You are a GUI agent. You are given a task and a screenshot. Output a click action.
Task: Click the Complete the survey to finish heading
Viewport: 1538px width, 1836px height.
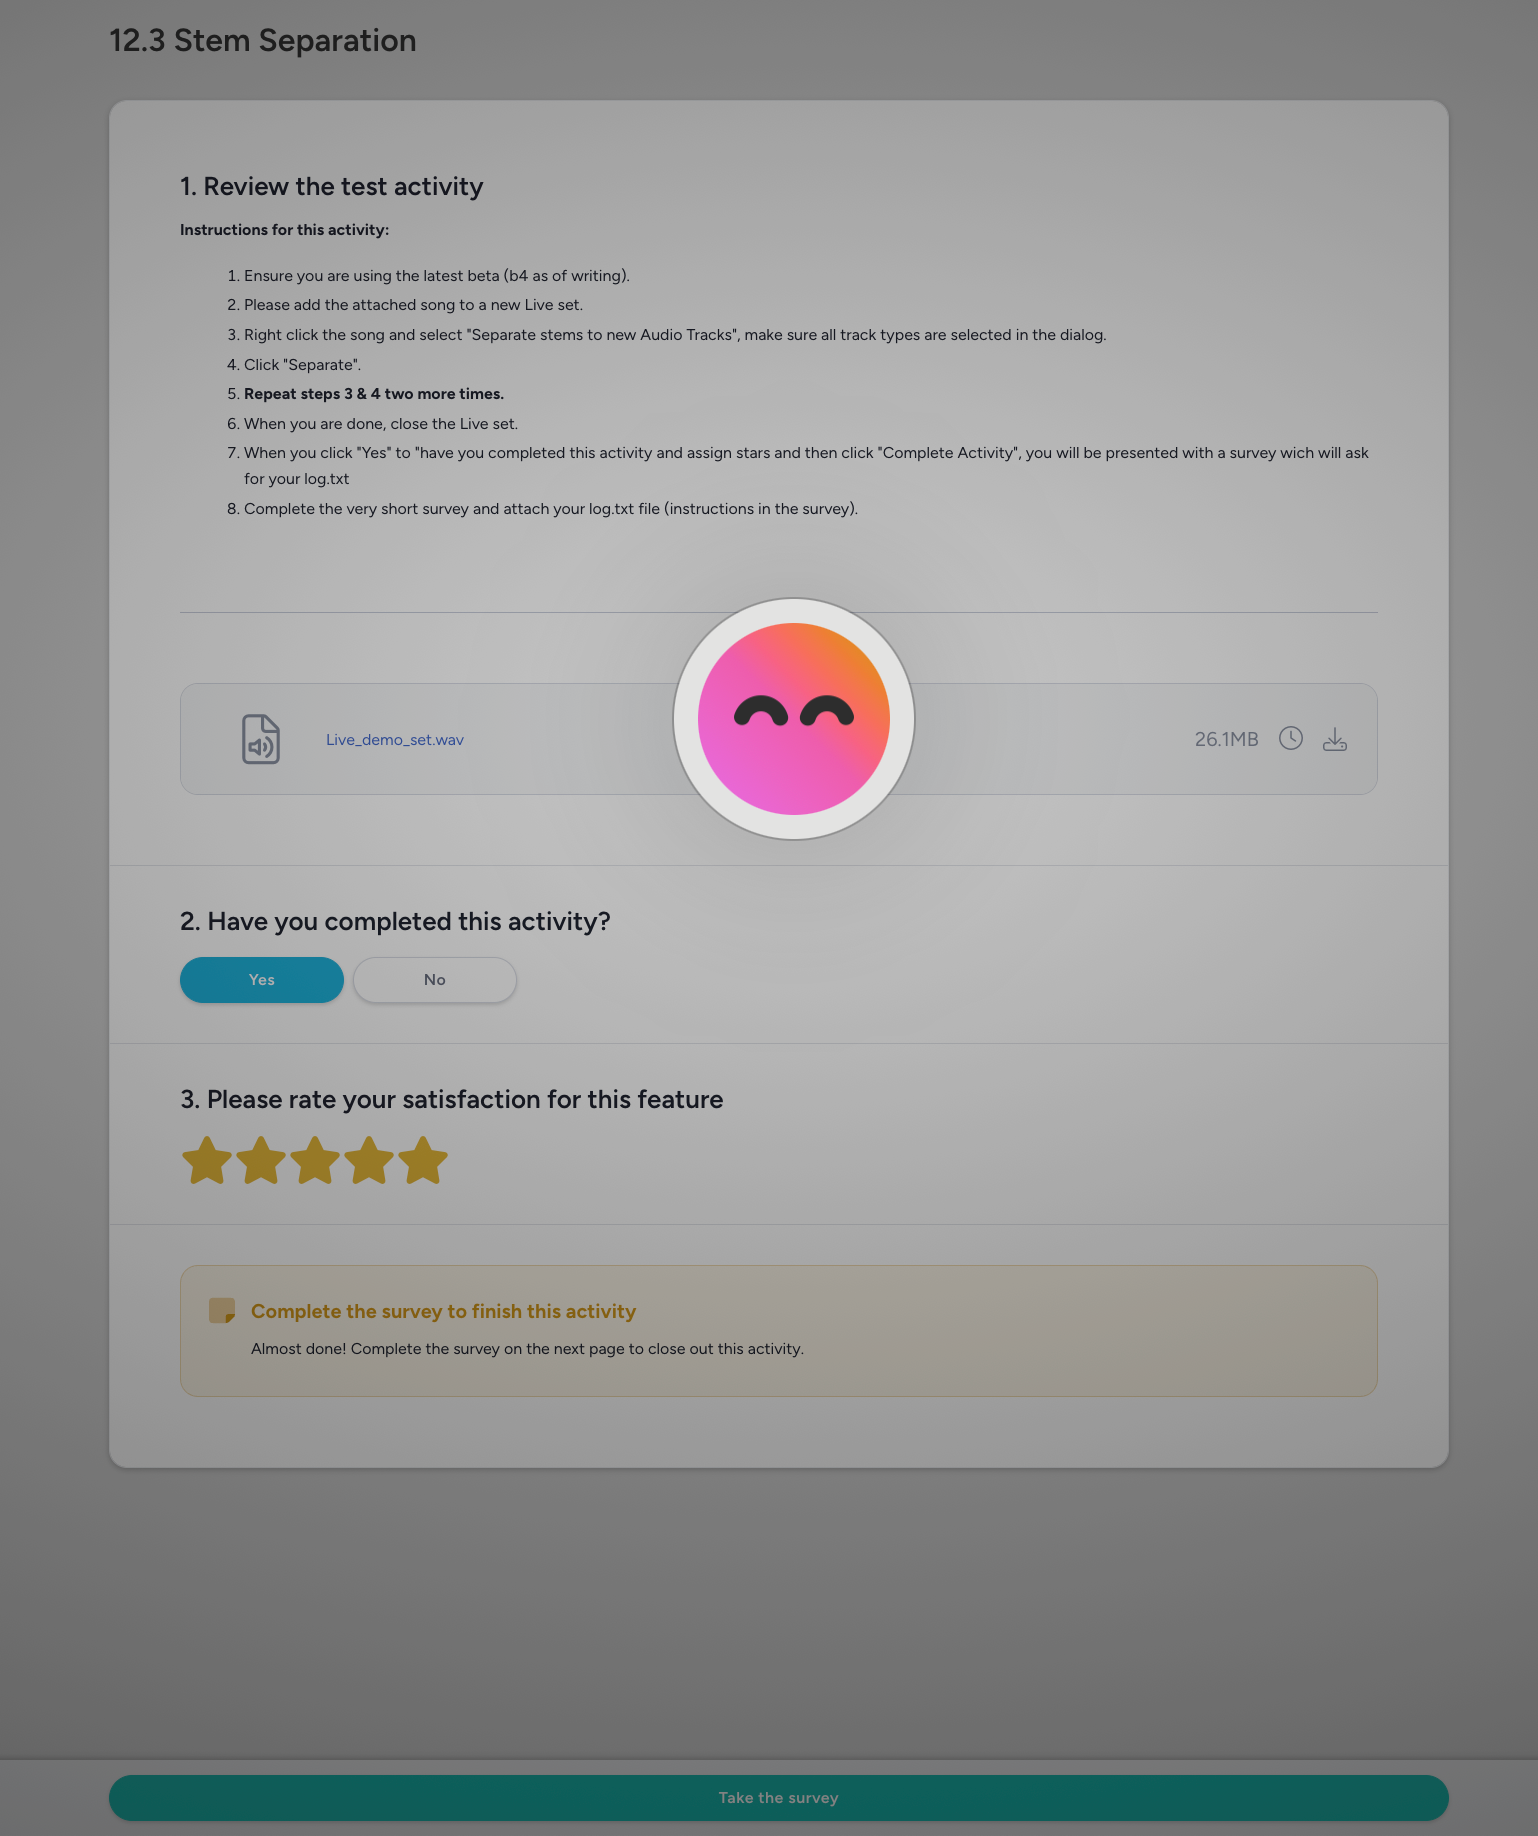point(443,1311)
